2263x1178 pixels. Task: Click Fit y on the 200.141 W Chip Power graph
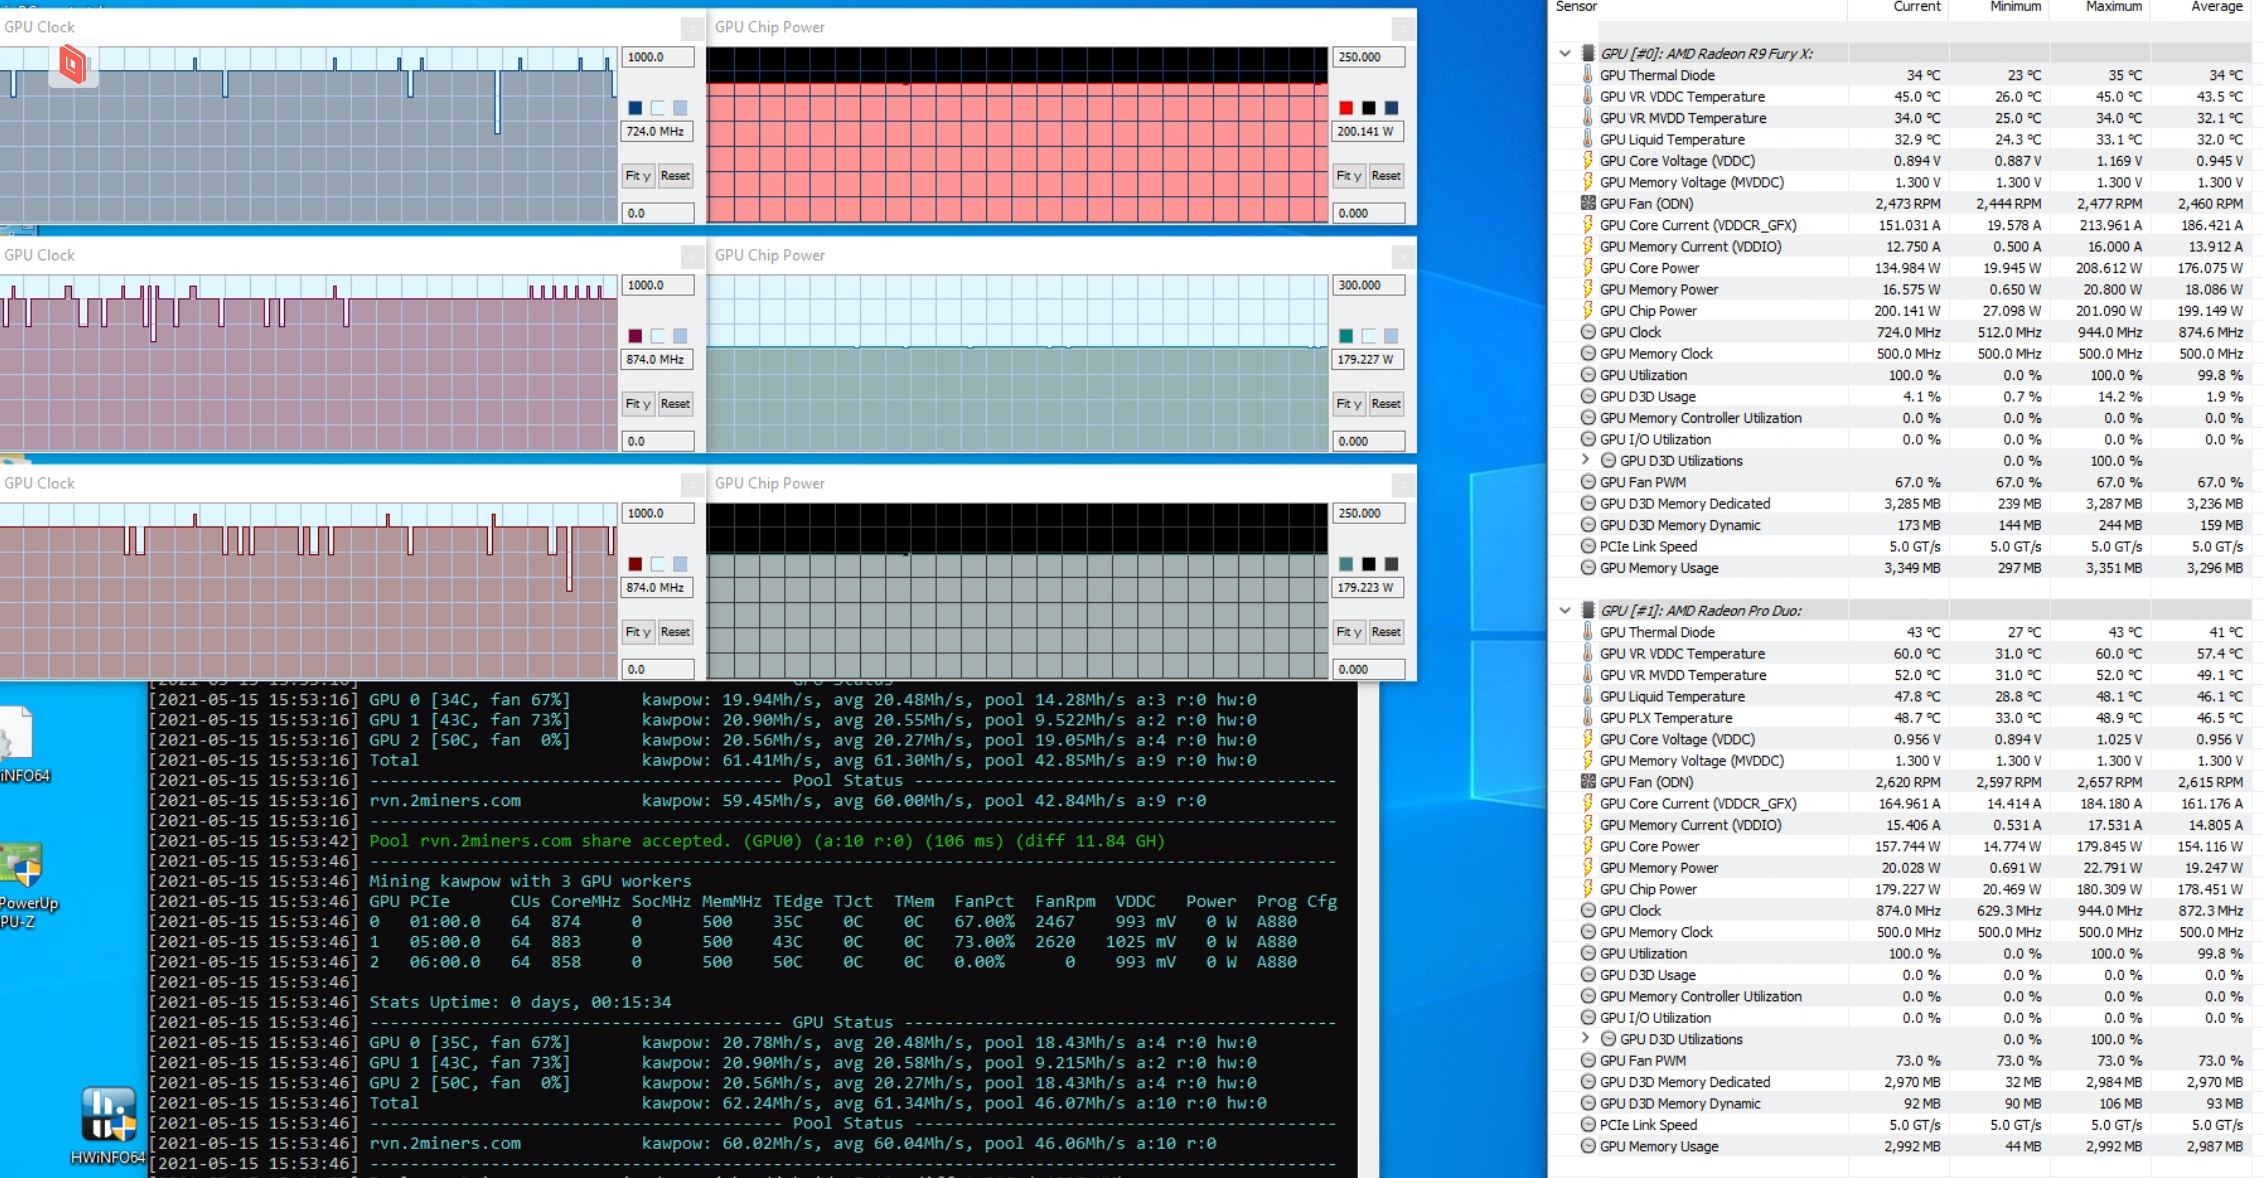pyautogui.click(x=1349, y=176)
